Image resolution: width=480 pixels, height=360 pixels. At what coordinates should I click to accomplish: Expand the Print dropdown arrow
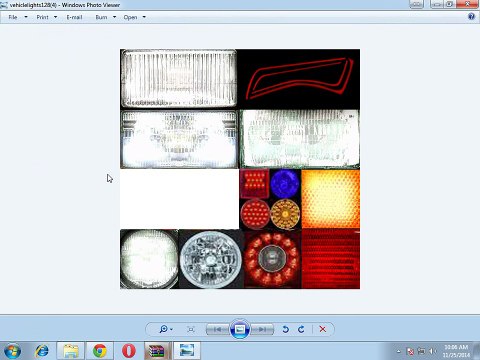click(x=55, y=17)
